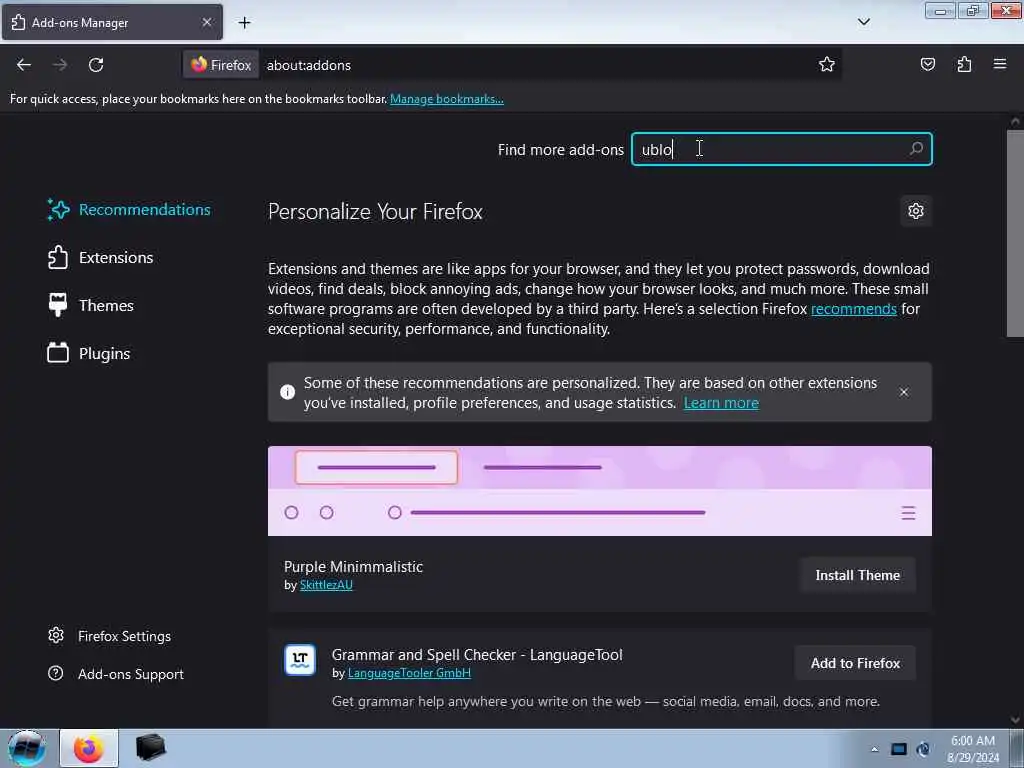Click the page vertical scrollbar thumb
The image size is (1024, 768).
click(x=1014, y=234)
